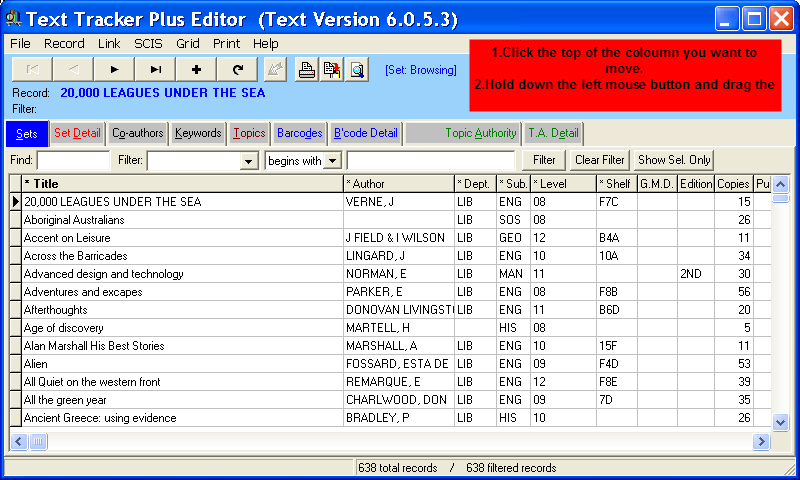Click the print preview magnifier icon
800x480 pixels.
[x=357, y=69]
